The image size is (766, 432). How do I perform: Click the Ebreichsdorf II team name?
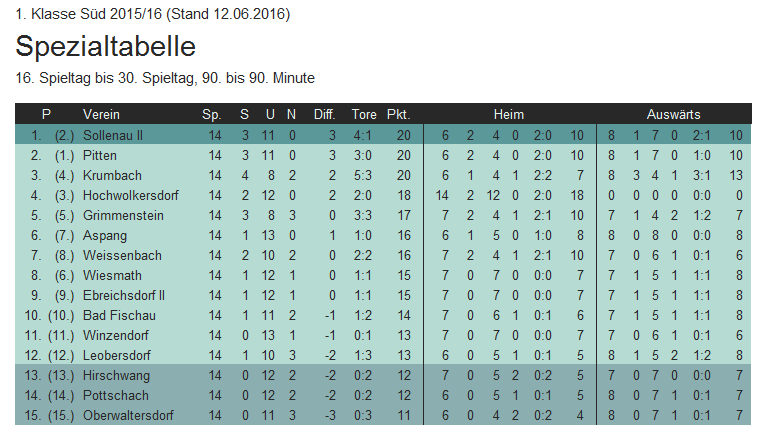tap(124, 295)
